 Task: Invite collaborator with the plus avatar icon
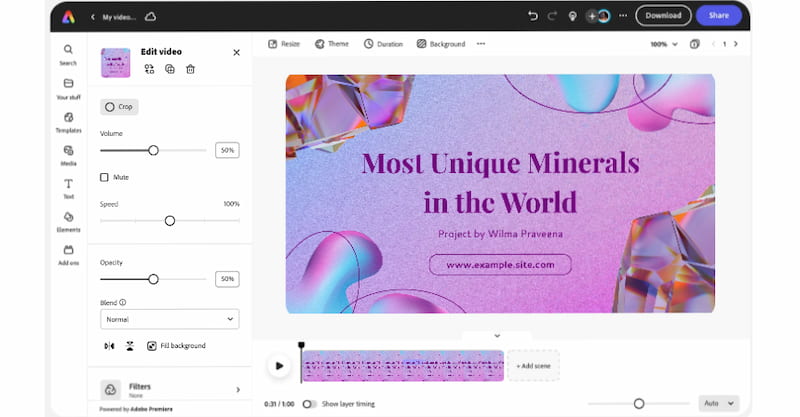(x=592, y=16)
